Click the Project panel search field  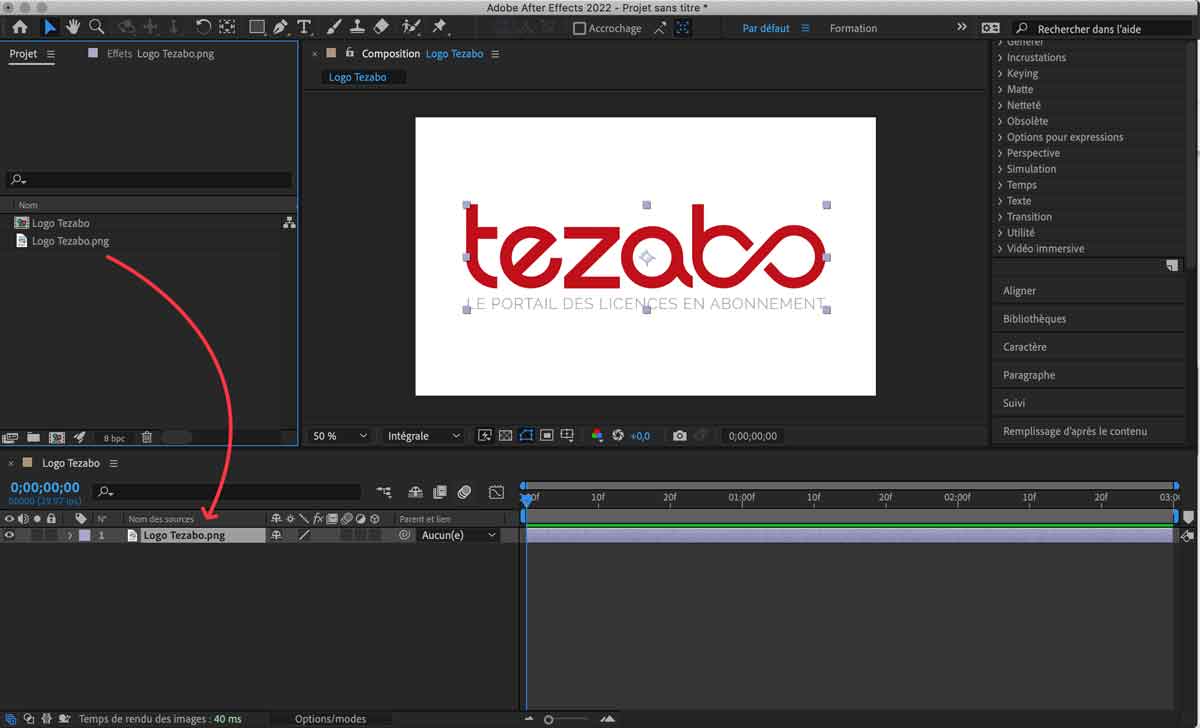click(149, 180)
